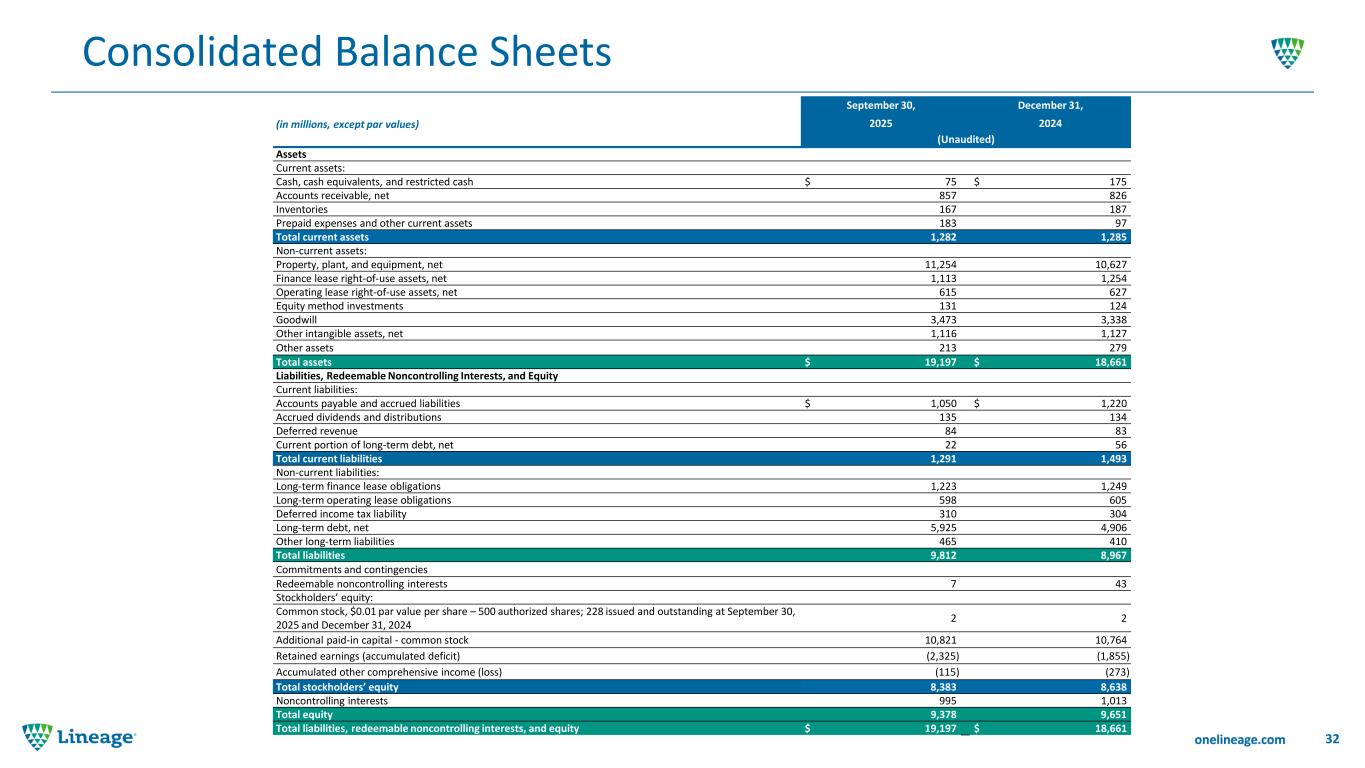Click page number 32

tap(1331, 738)
